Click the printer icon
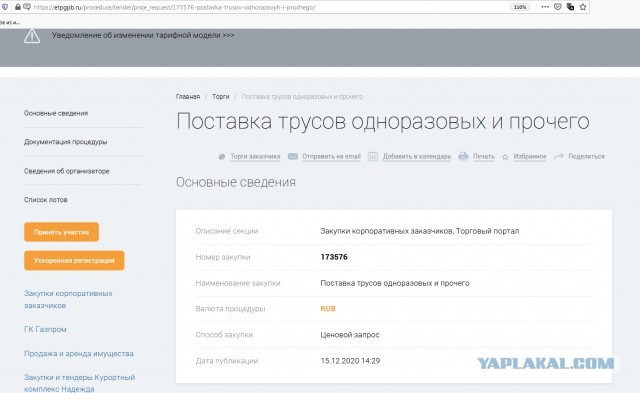 (x=463, y=156)
